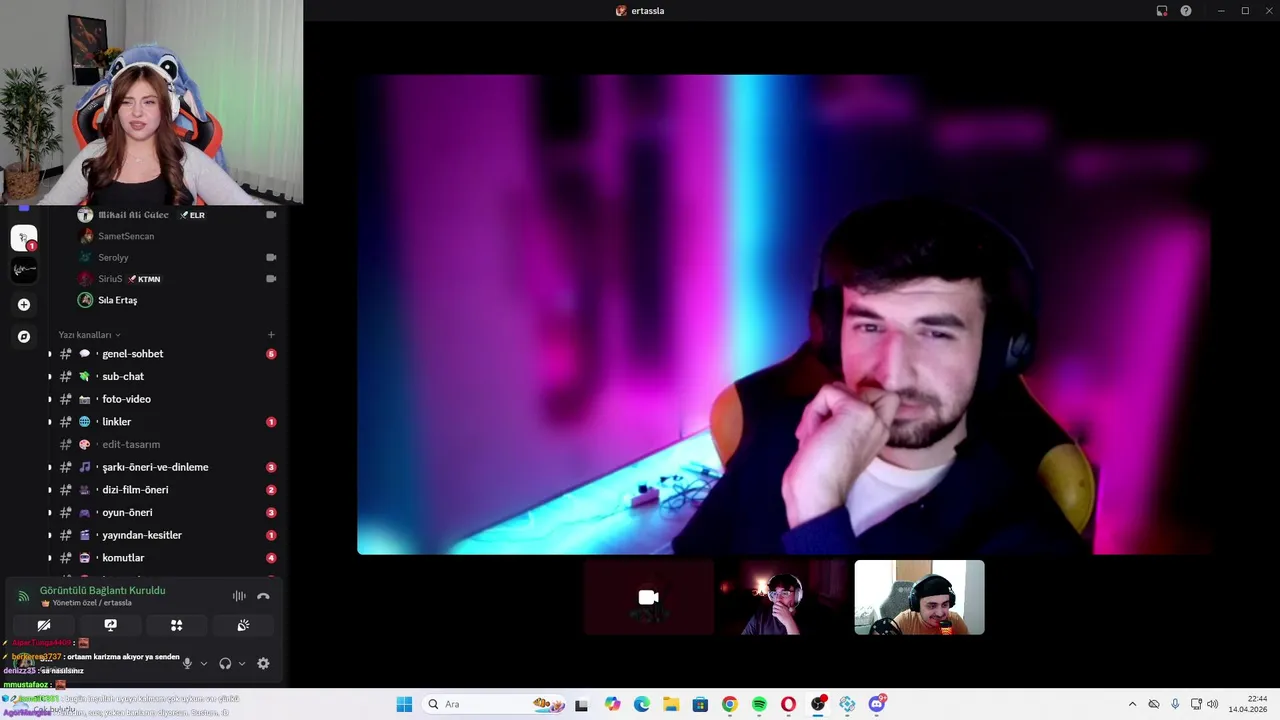The image size is (1280, 720).
Task: Open Microsoft Edge from the taskbar
Action: [642, 704]
